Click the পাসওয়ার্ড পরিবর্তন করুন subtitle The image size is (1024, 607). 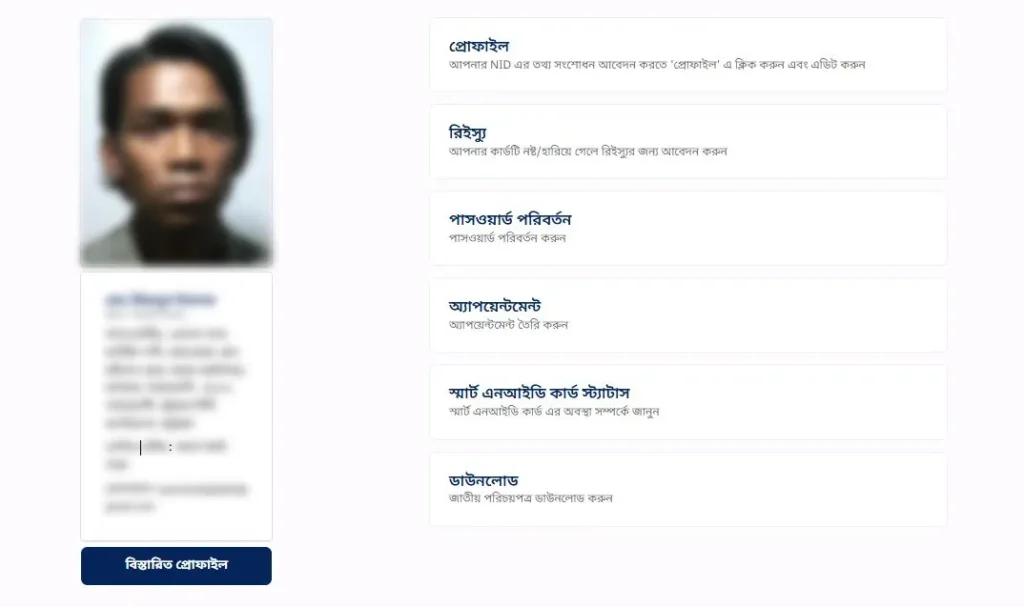[507, 238]
